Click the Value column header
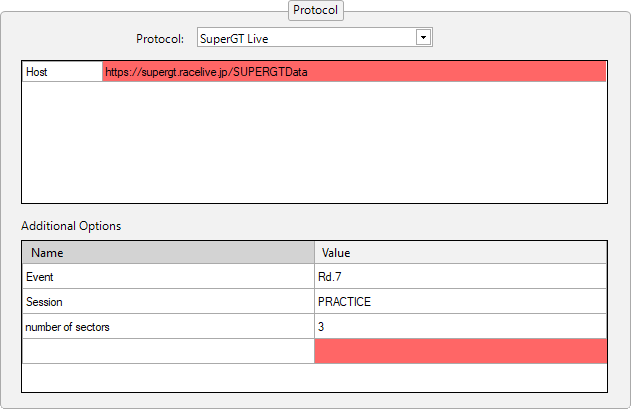The width and height of the screenshot is (631, 409). point(460,253)
